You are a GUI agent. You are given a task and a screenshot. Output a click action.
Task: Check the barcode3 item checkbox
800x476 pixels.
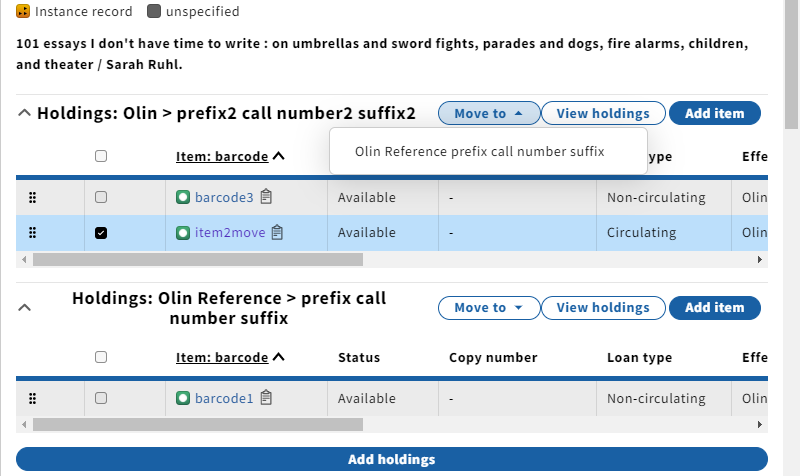[x=101, y=197]
